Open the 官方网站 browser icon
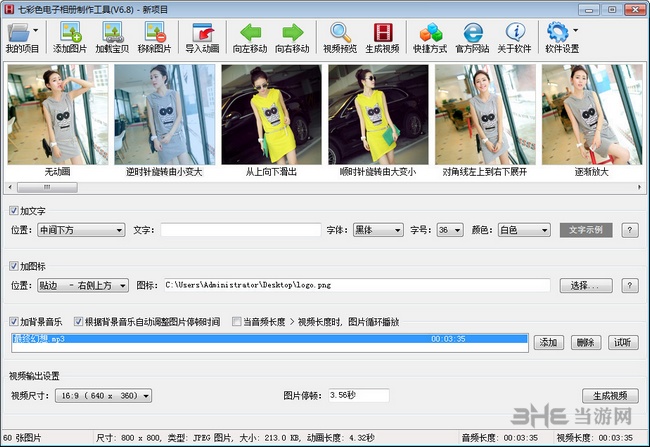This screenshot has height=447, width=650. [473, 32]
